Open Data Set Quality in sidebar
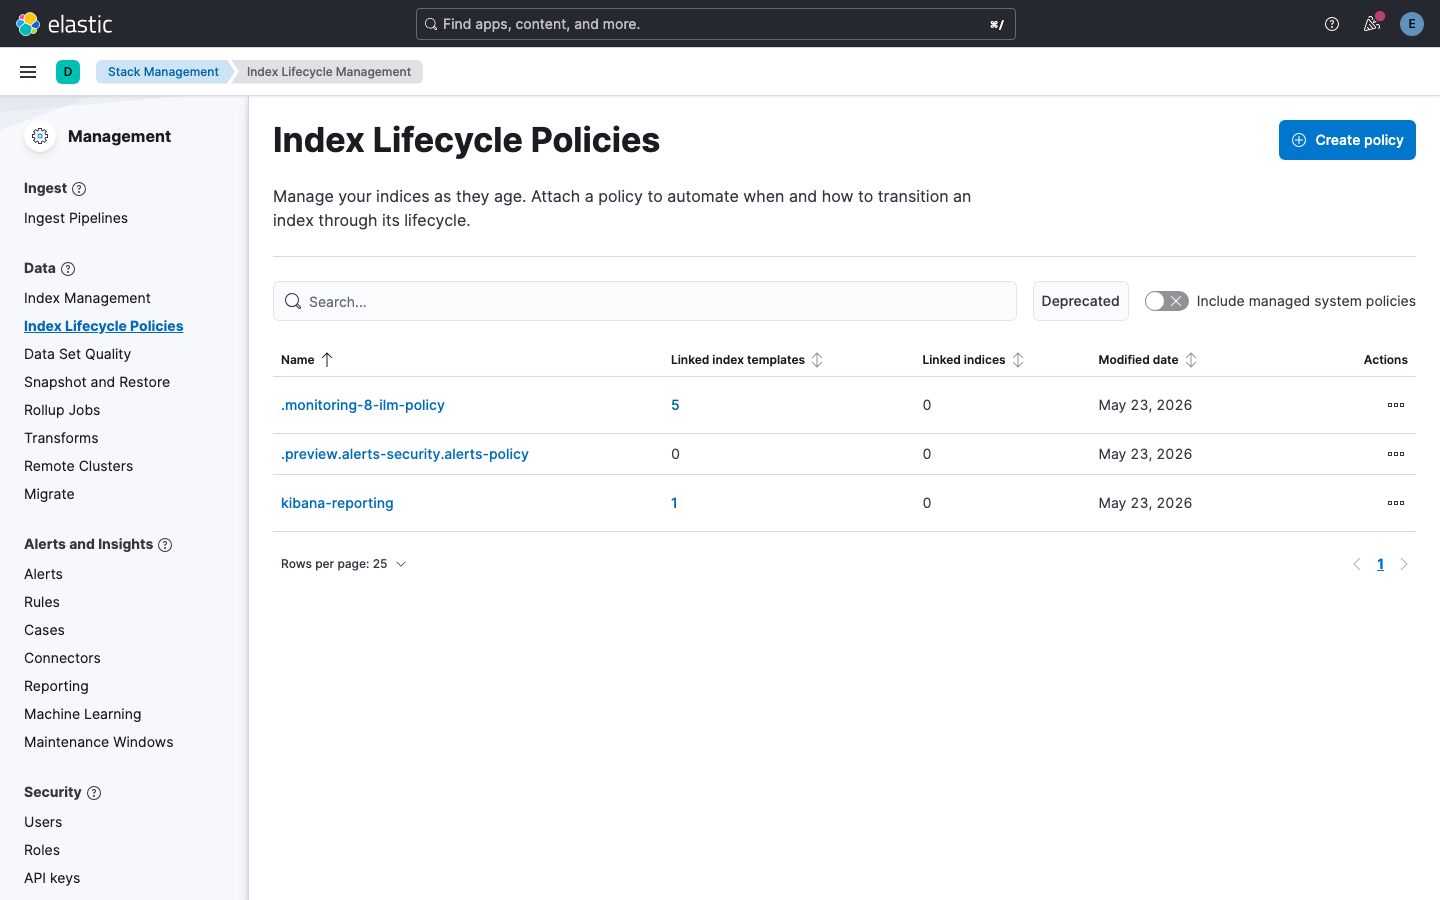 [77, 354]
